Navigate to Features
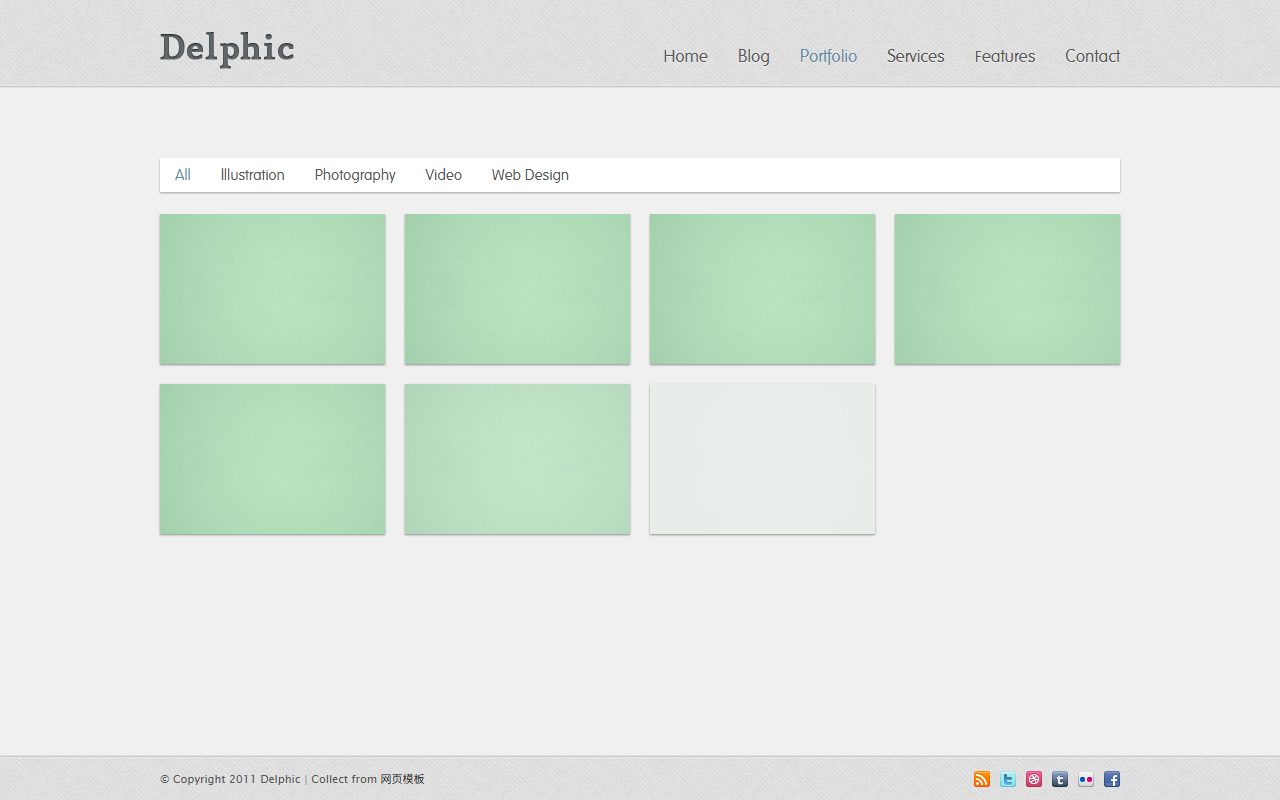The width and height of the screenshot is (1280, 800). coord(1005,56)
